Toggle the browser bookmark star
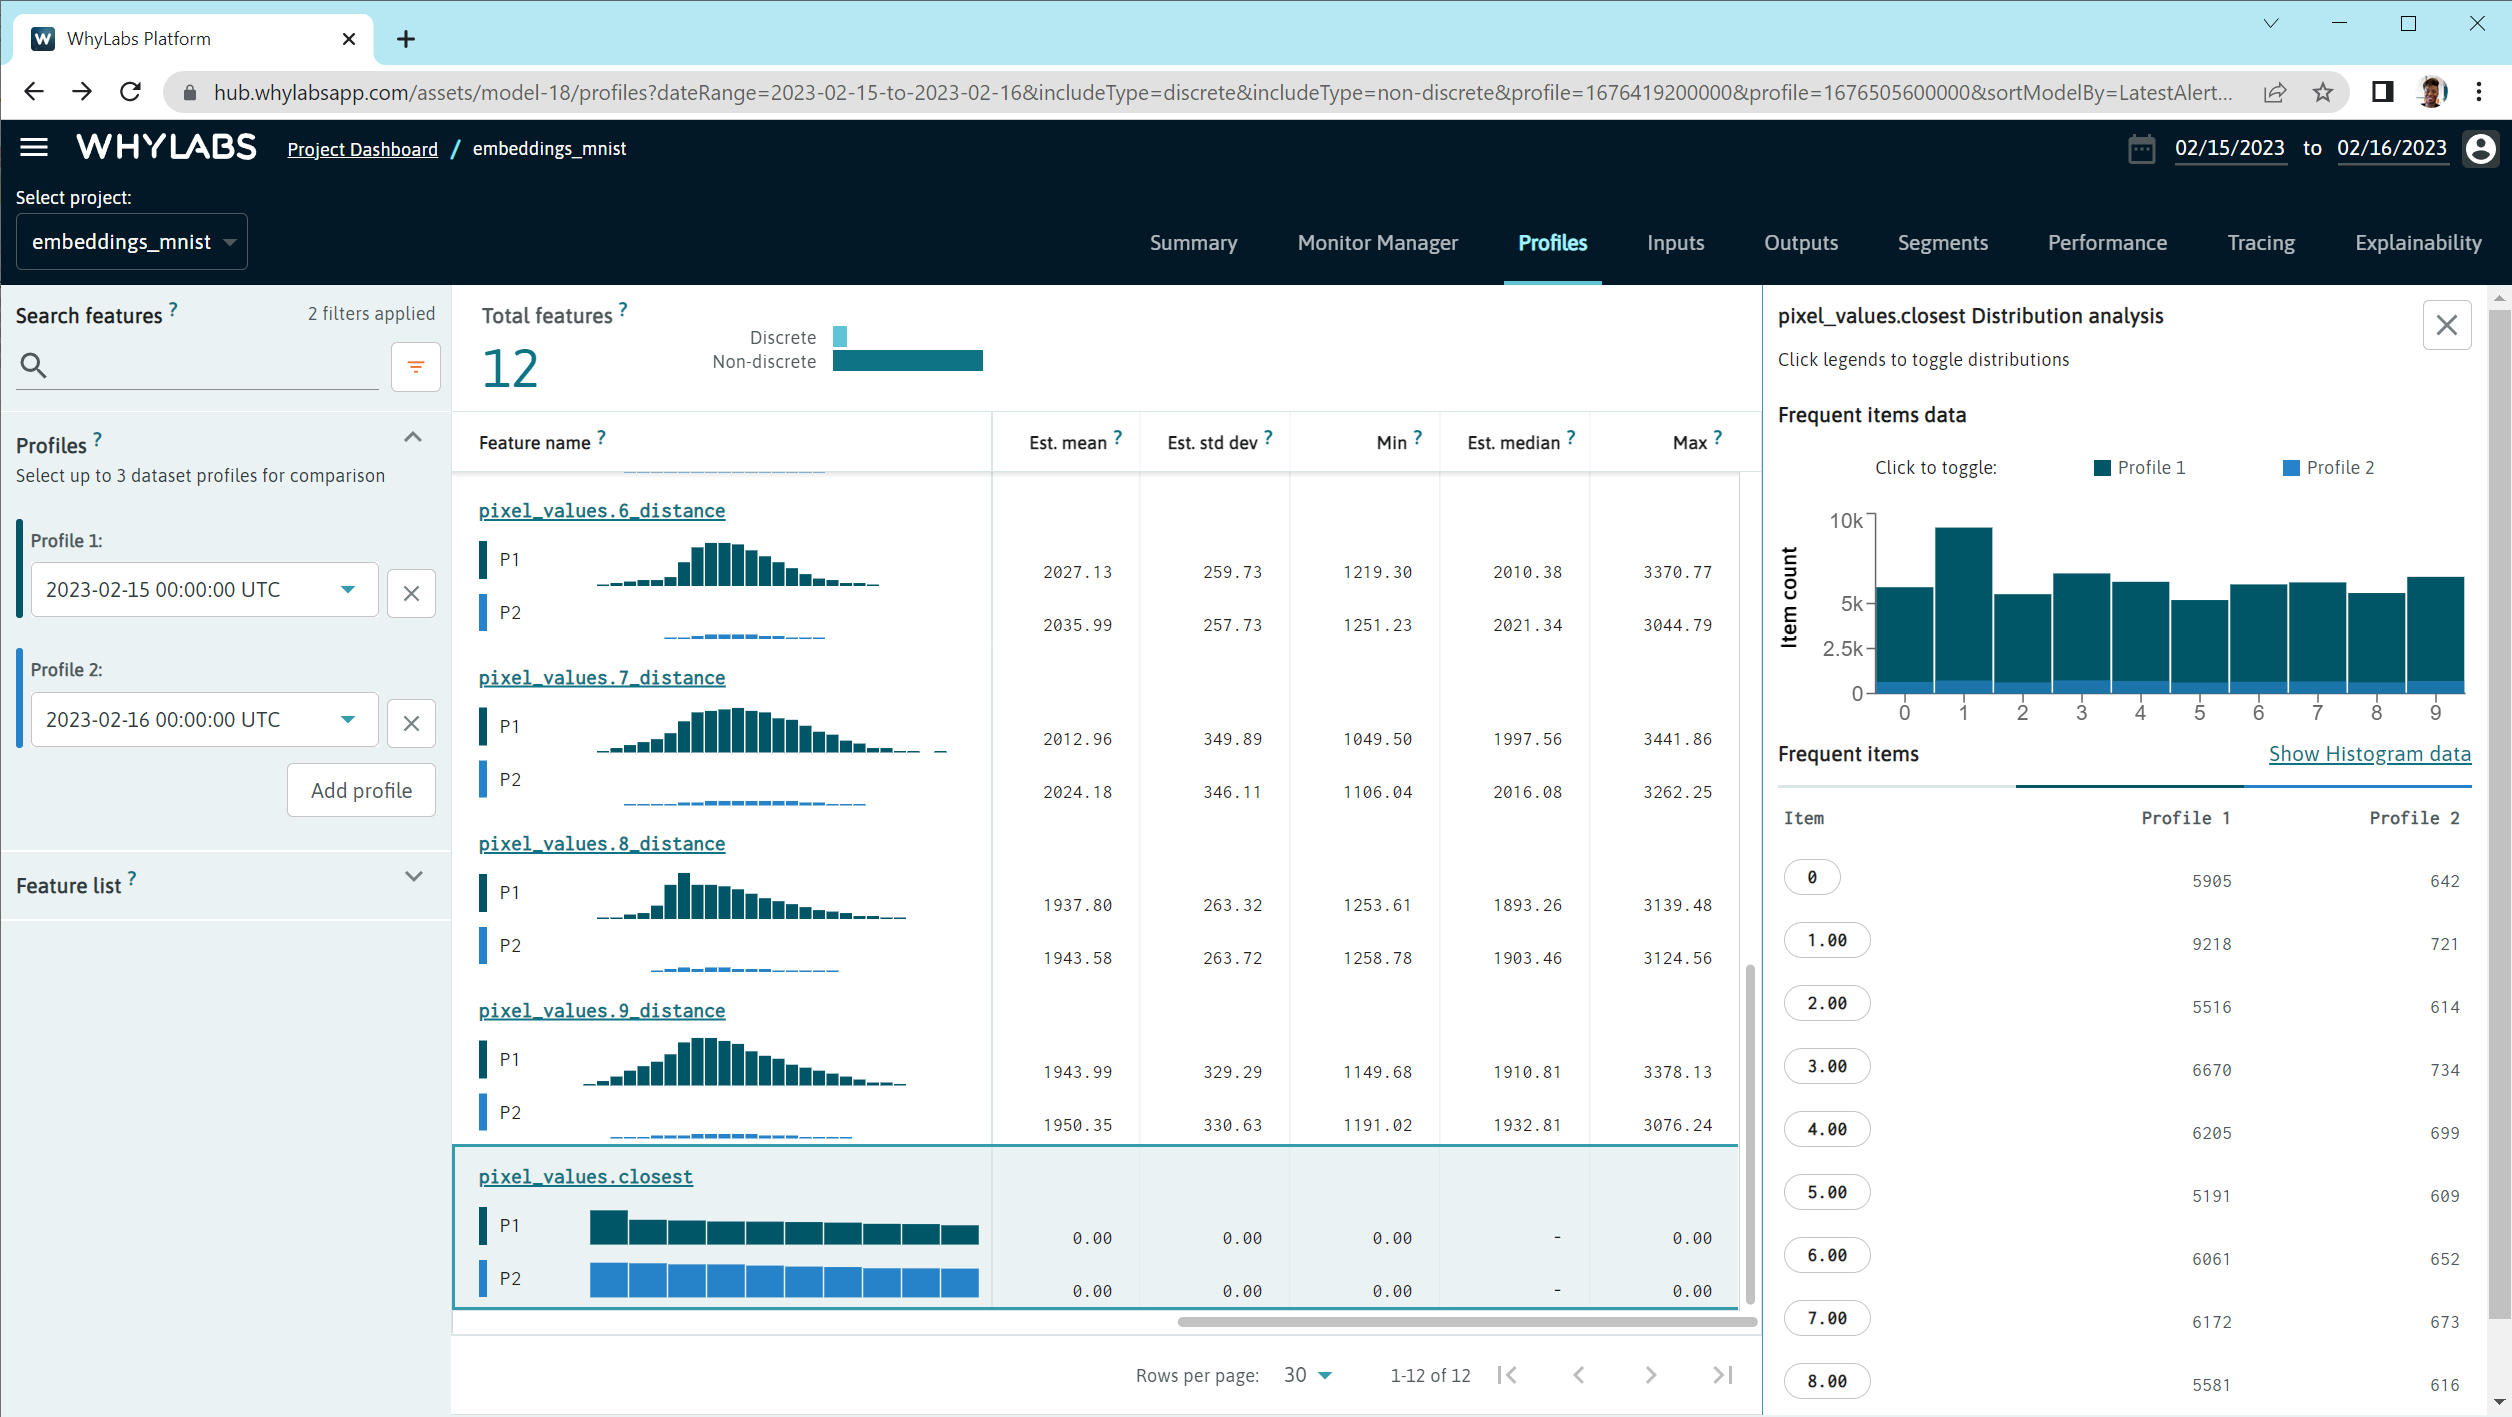The image size is (2512, 1417). pyautogui.click(x=2324, y=91)
